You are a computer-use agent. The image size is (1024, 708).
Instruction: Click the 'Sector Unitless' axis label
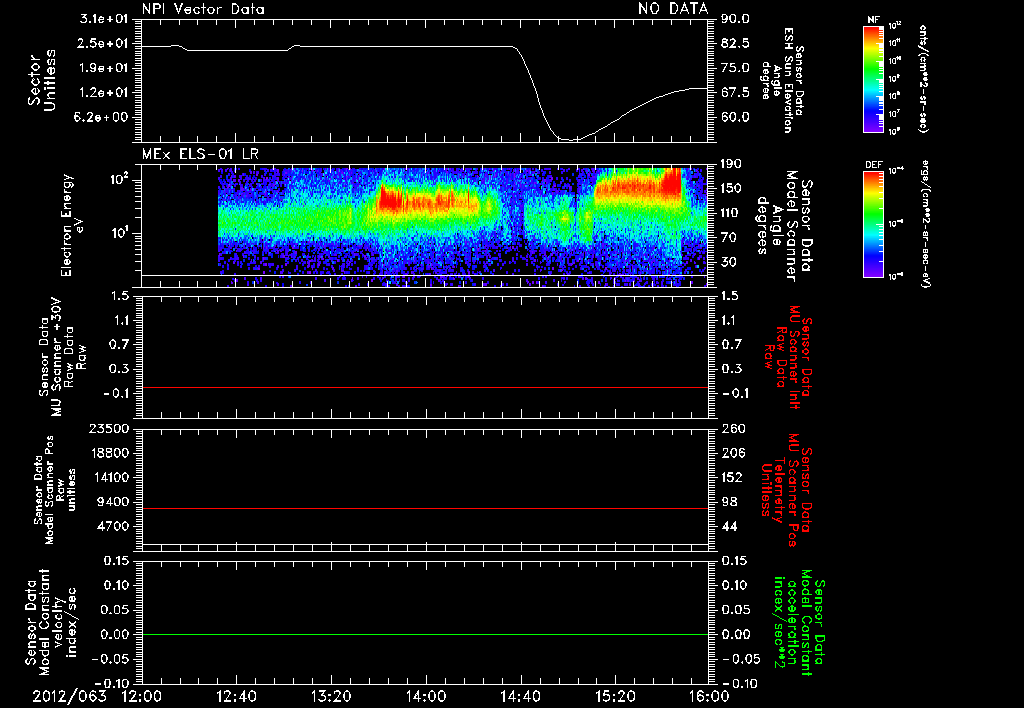click(x=42, y=80)
